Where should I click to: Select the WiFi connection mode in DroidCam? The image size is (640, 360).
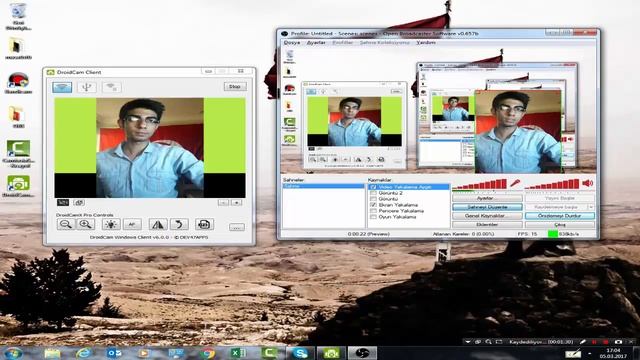point(62,87)
